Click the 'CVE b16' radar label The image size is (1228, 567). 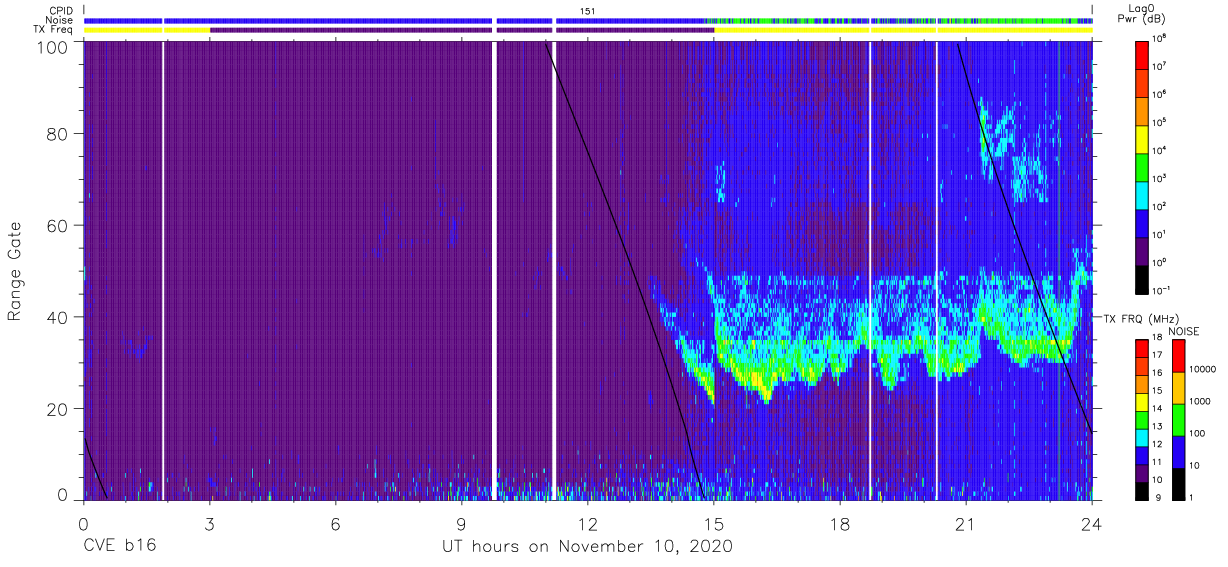point(119,547)
